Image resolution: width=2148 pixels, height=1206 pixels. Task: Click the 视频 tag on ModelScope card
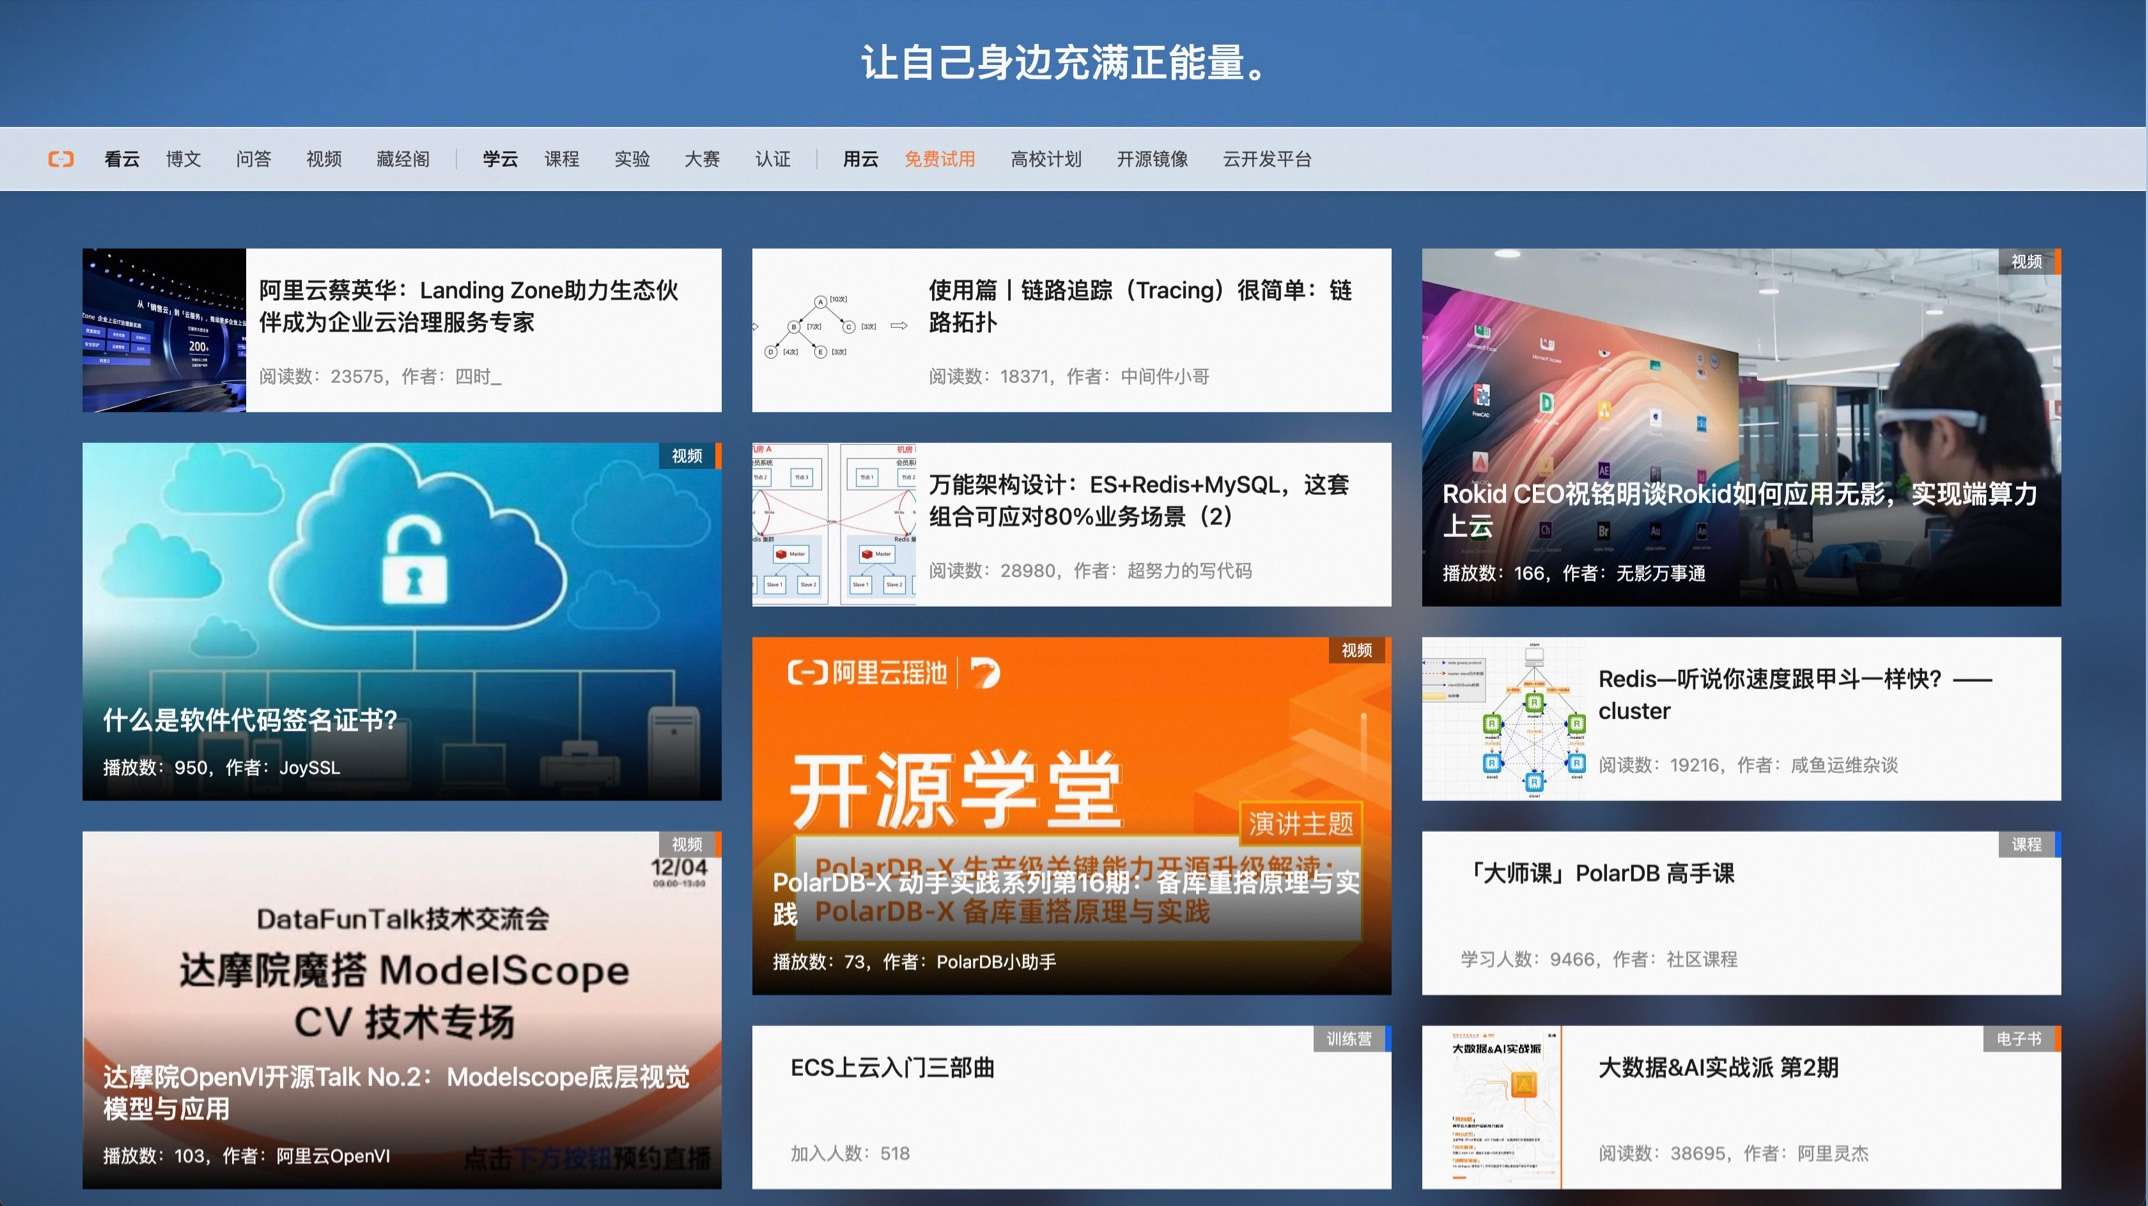click(x=687, y=844)
